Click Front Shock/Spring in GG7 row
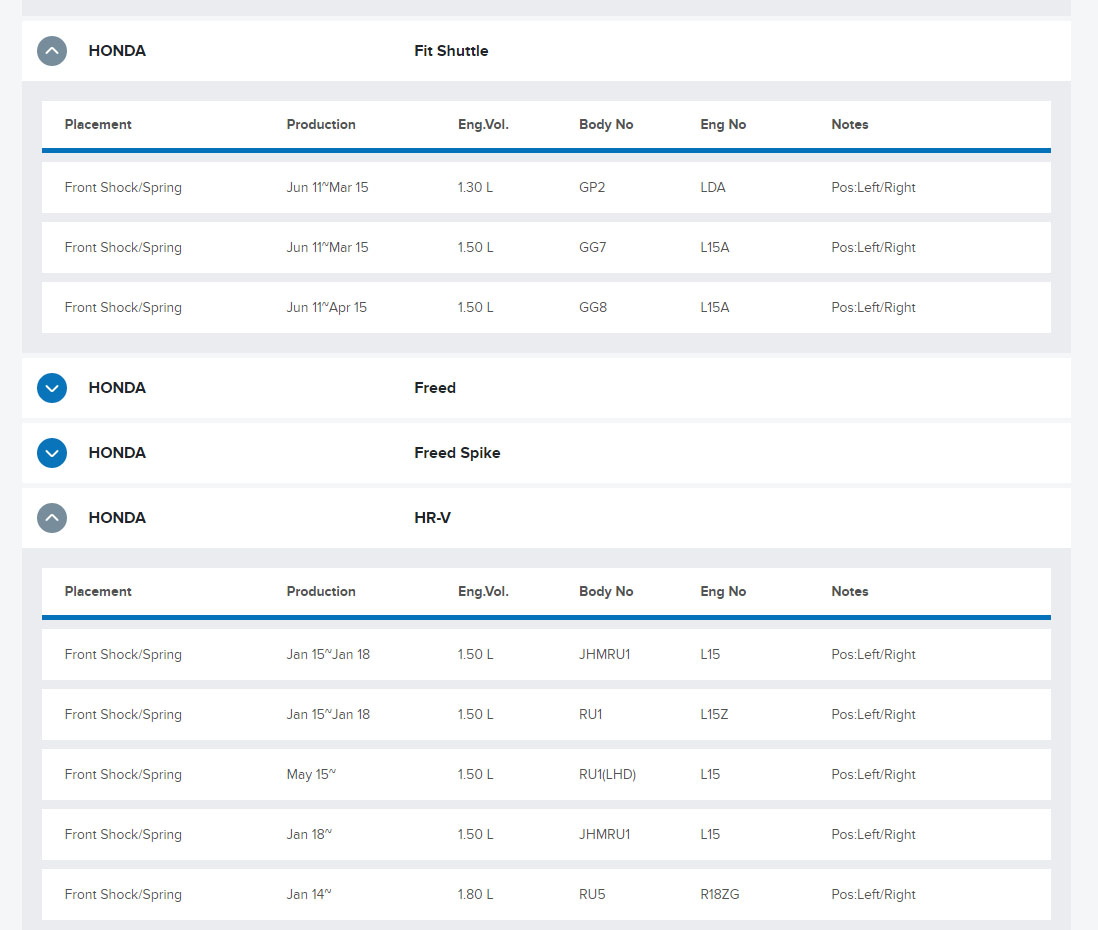 (x=123, y=248)
